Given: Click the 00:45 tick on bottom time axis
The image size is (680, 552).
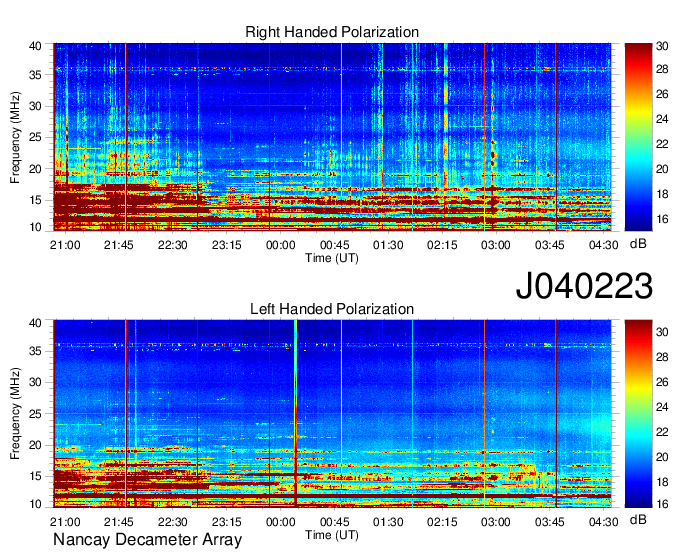Looking at the screenshot, I should pos(334,522).
